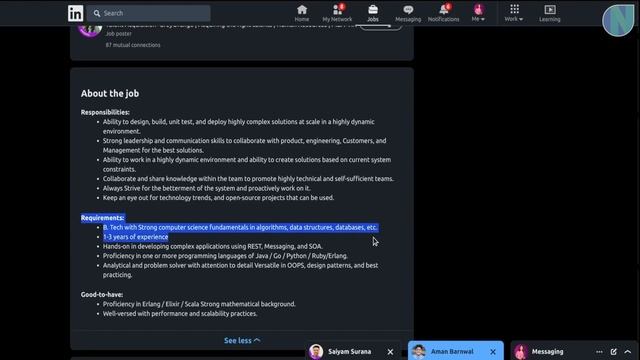Compose a new message icon
640x360 pixels.
[x=613, y=351]
